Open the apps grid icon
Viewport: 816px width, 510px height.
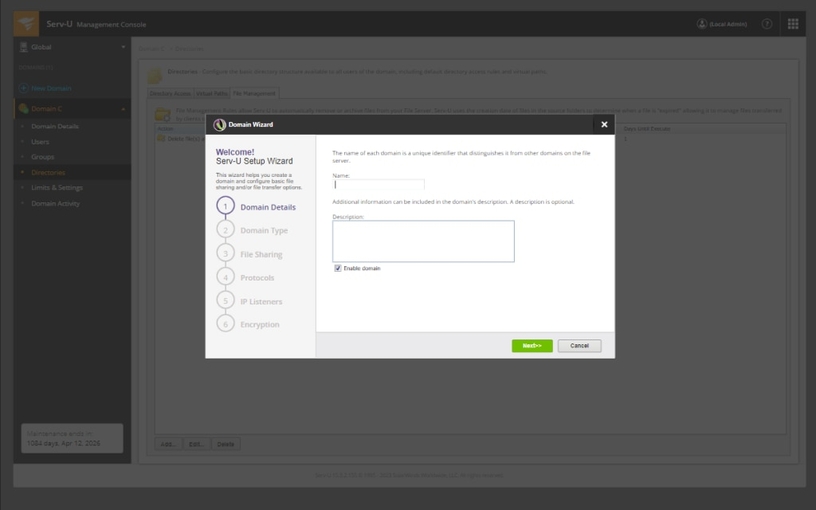(793, 24)
